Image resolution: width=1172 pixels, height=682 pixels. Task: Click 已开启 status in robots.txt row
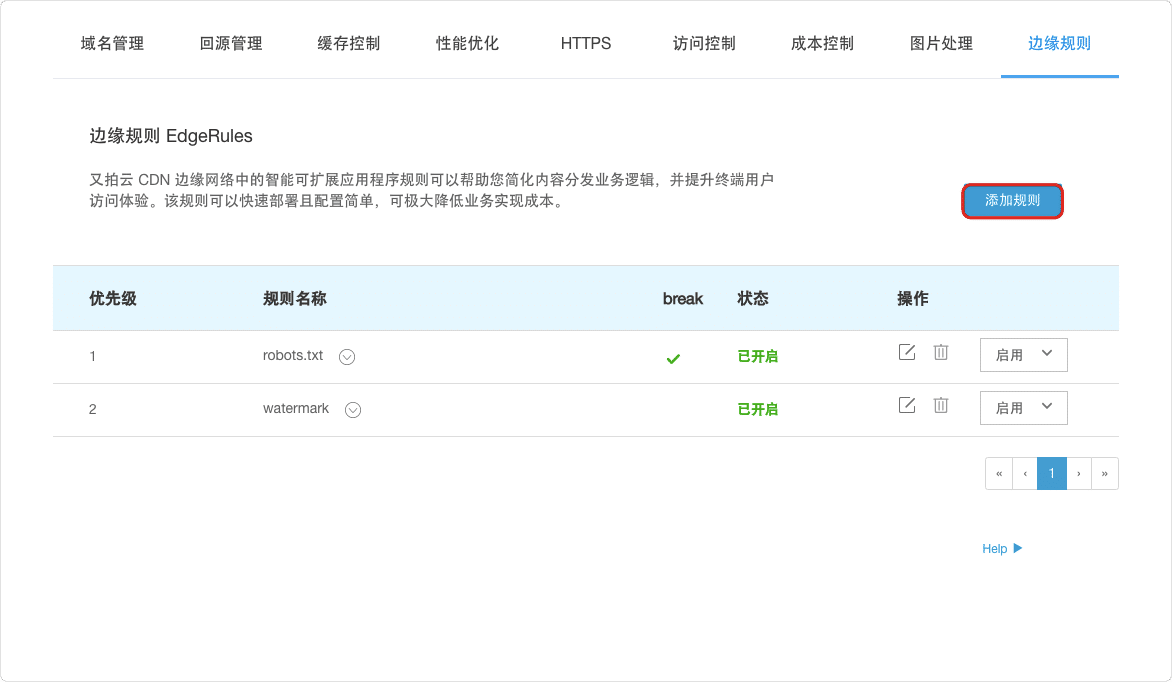[x=757, y=357]
